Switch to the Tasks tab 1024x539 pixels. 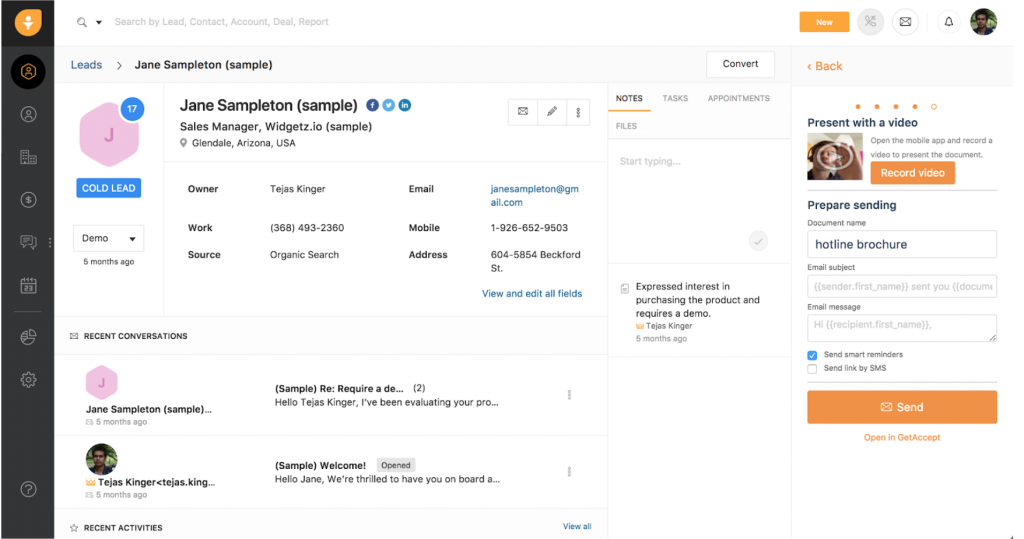[675, 99]
